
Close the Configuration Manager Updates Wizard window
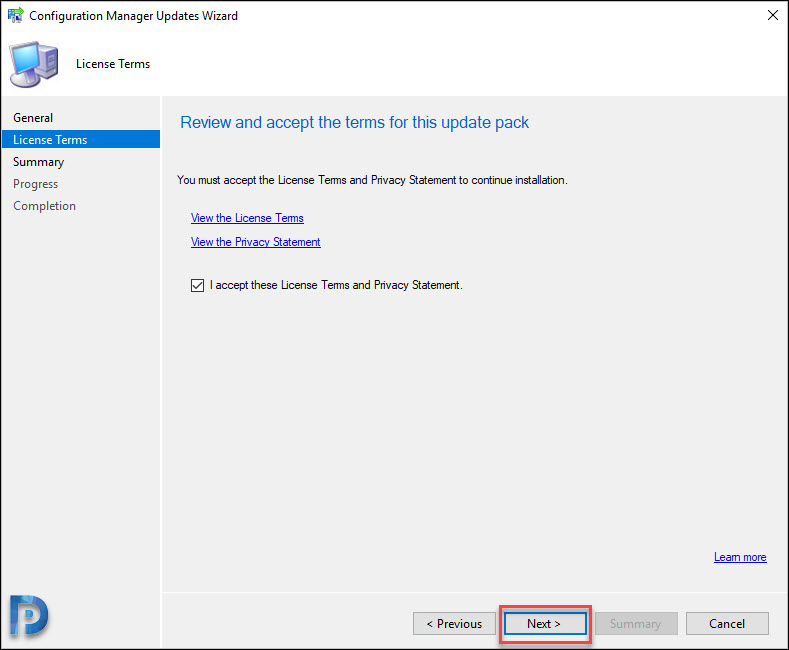pyautogui.click(x=772, y=16)
